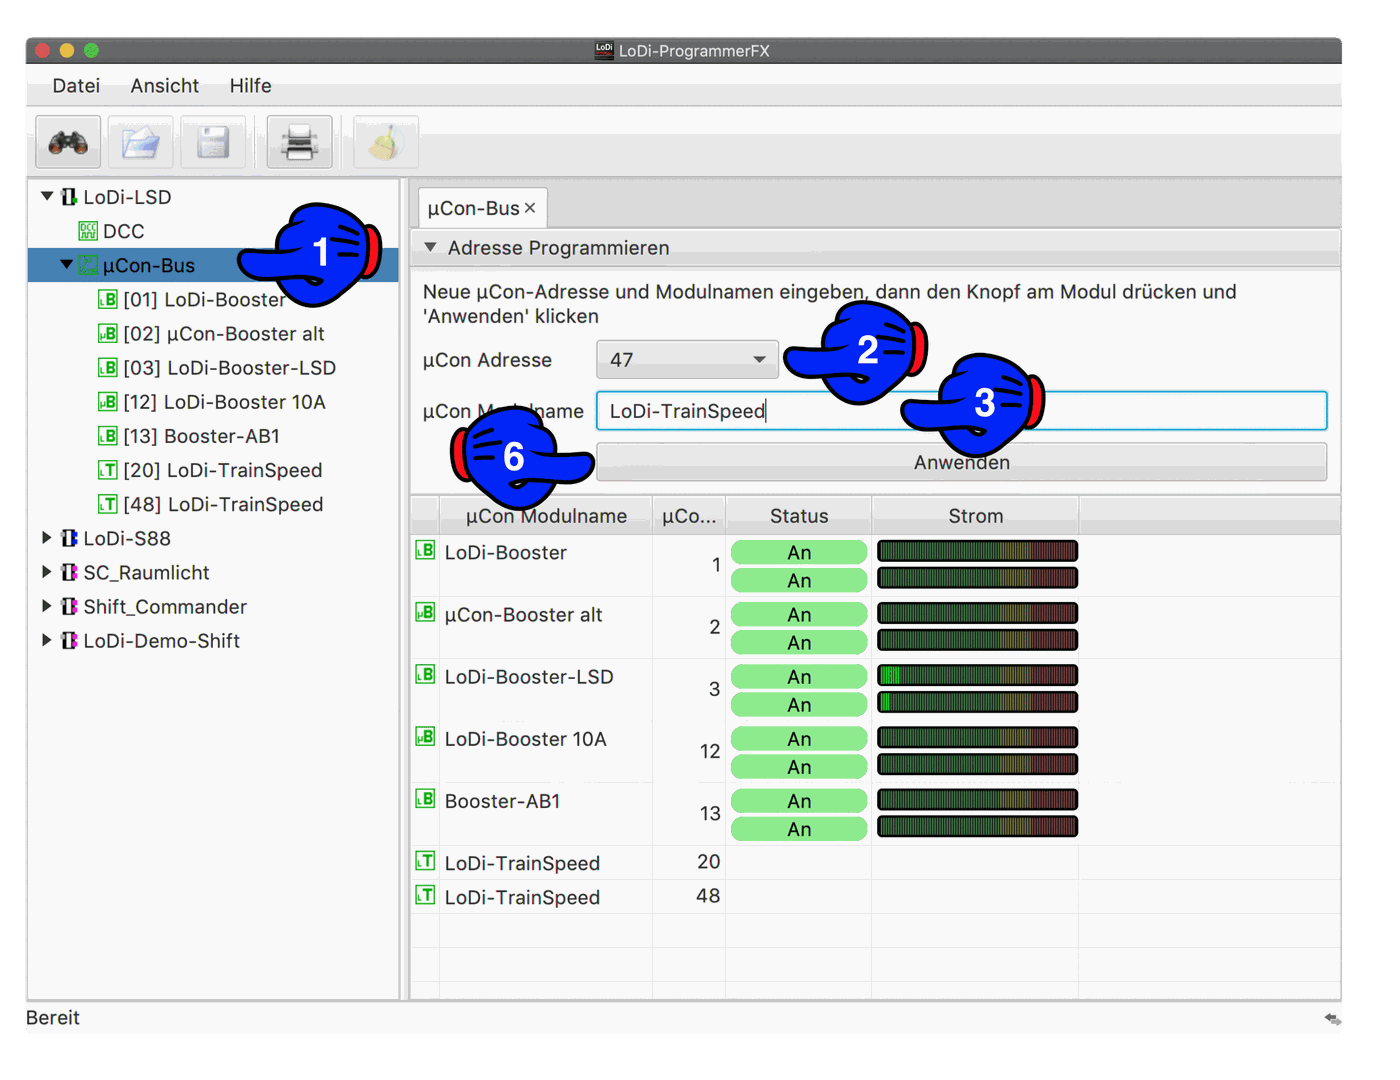The image size is (1400, 1080).
Task: Open the Datei menu
Action: point(76,86)
